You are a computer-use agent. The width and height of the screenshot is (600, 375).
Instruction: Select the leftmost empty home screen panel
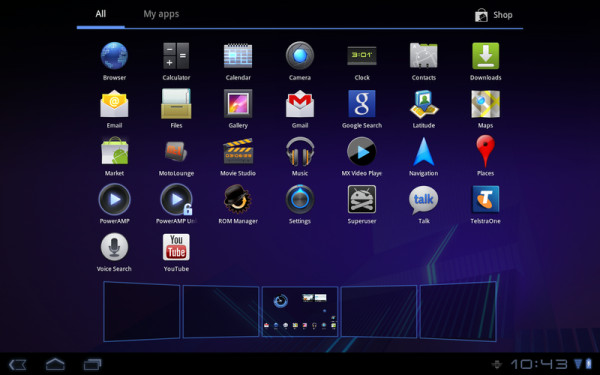click(x=142, y=311)
